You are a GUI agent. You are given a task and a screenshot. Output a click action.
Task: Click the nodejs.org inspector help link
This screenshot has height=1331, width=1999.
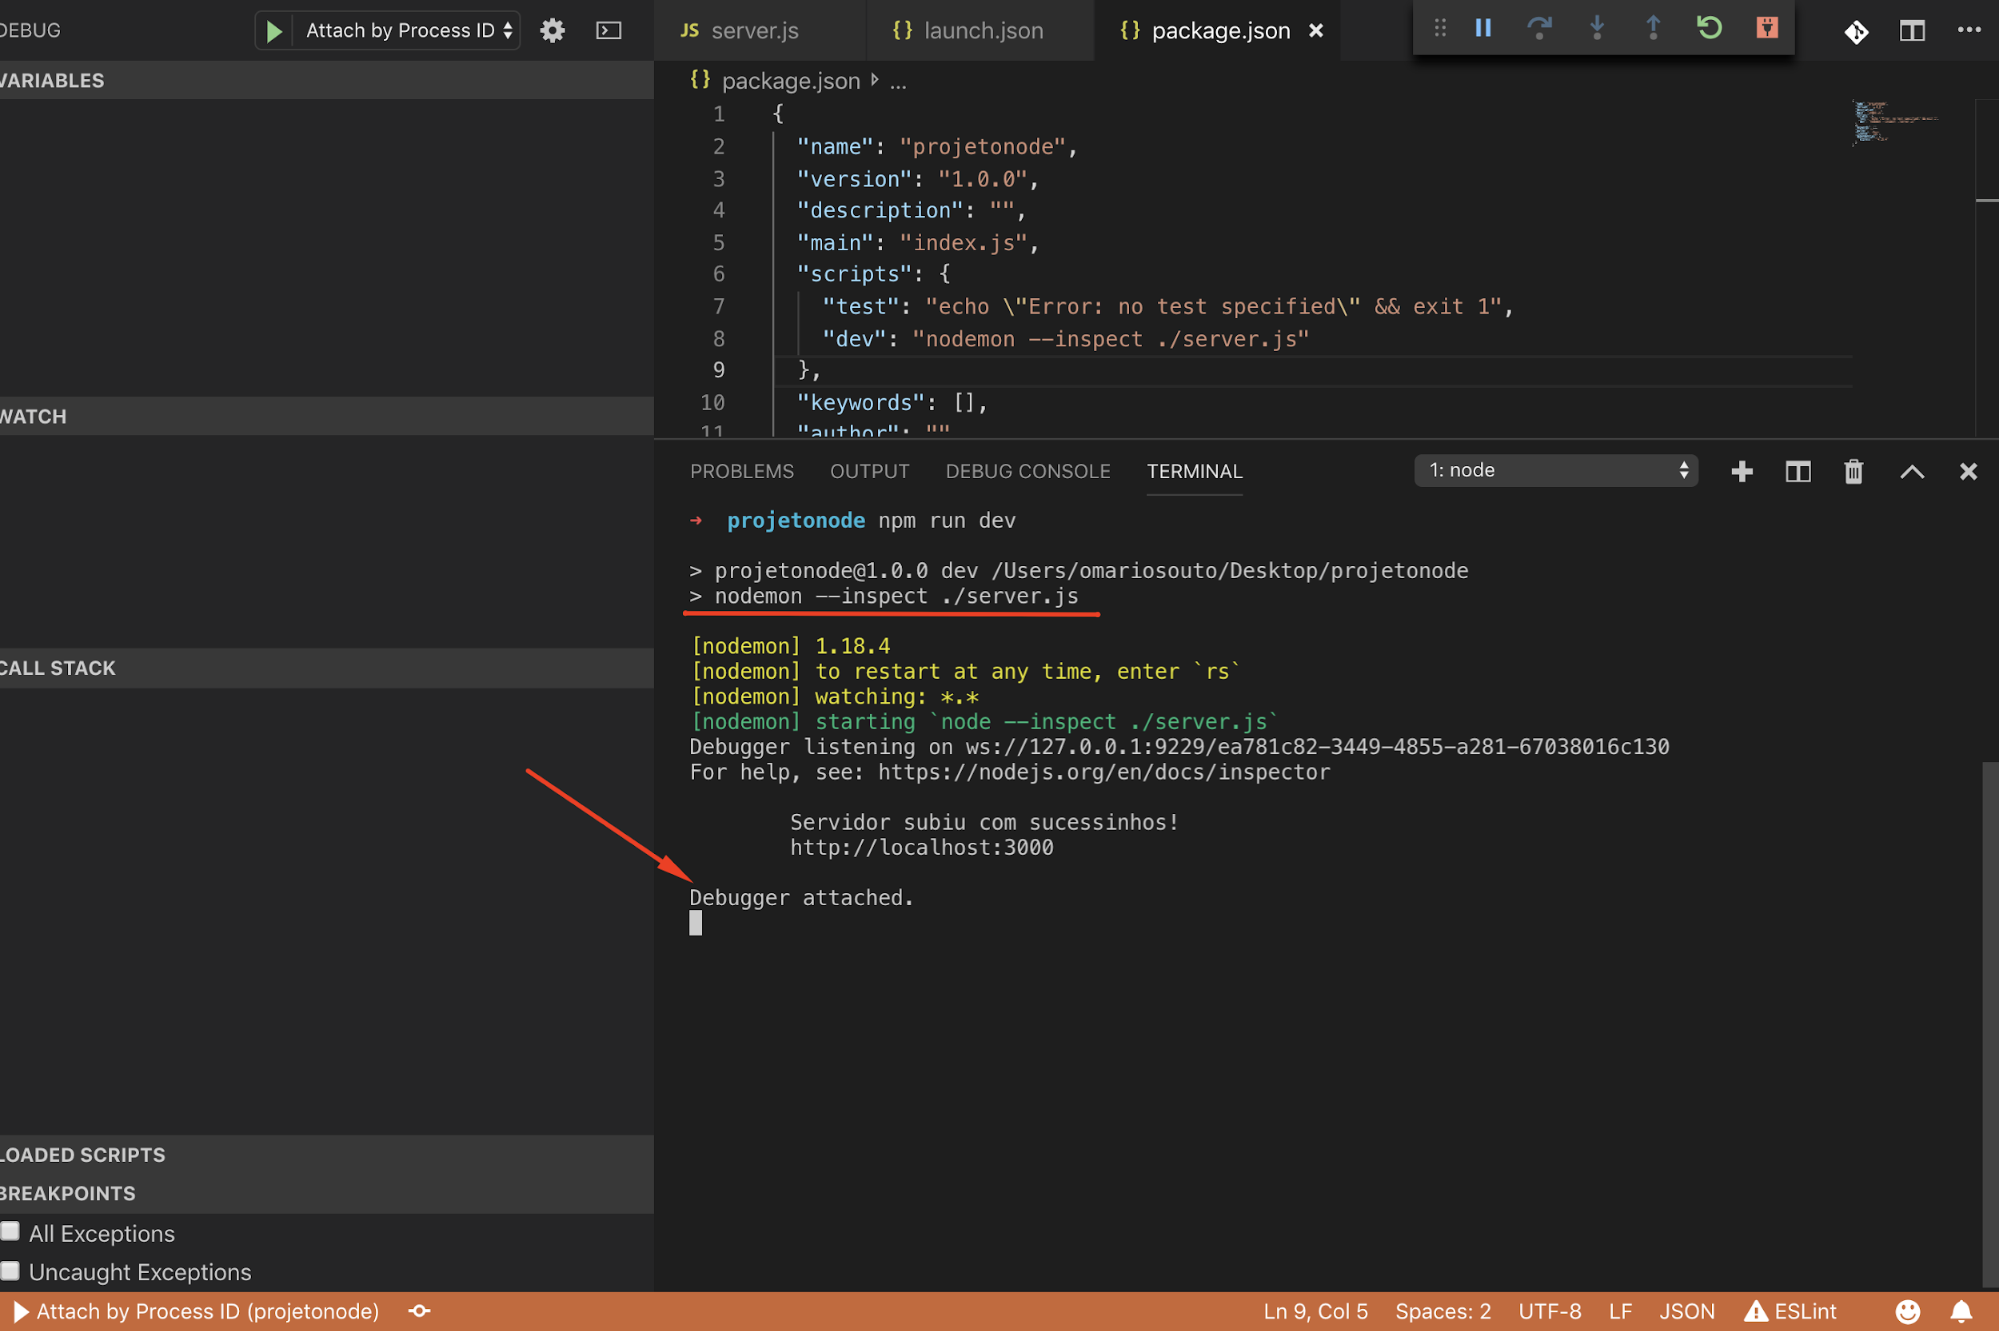click(1102, 771)
